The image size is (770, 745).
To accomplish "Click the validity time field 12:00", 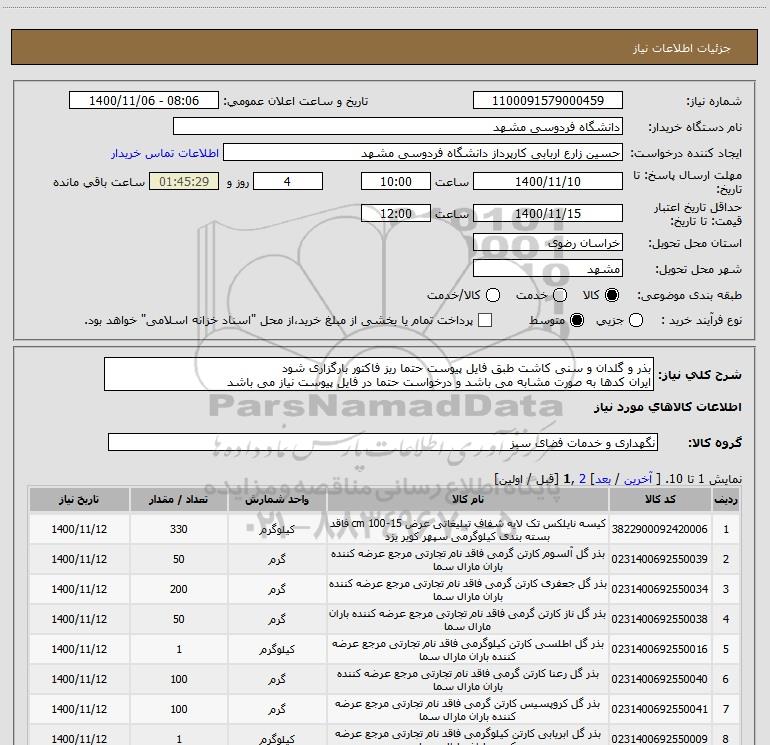I will [x=396, y=213].
